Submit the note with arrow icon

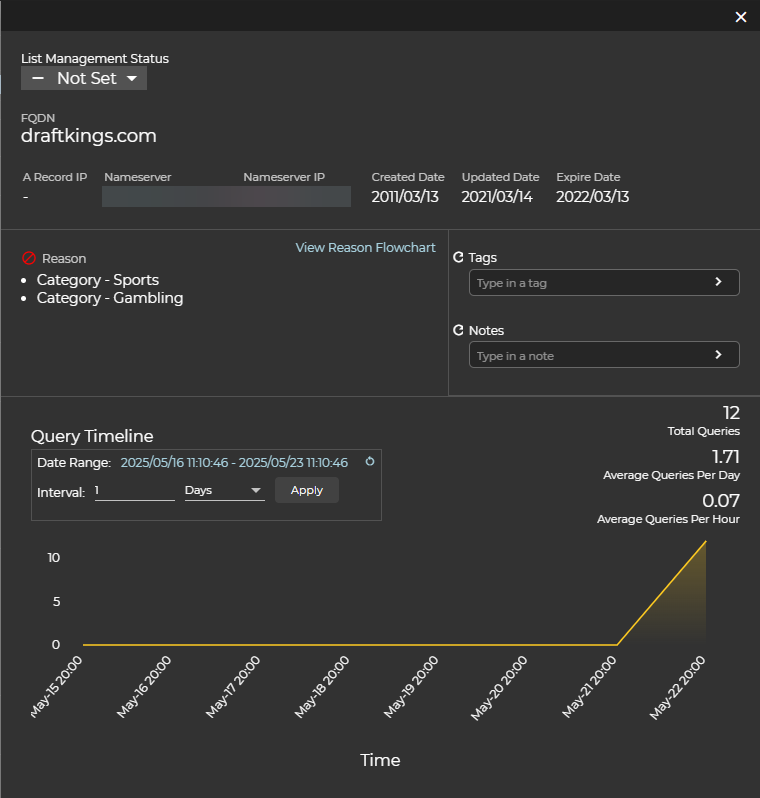tap(718, 355)
